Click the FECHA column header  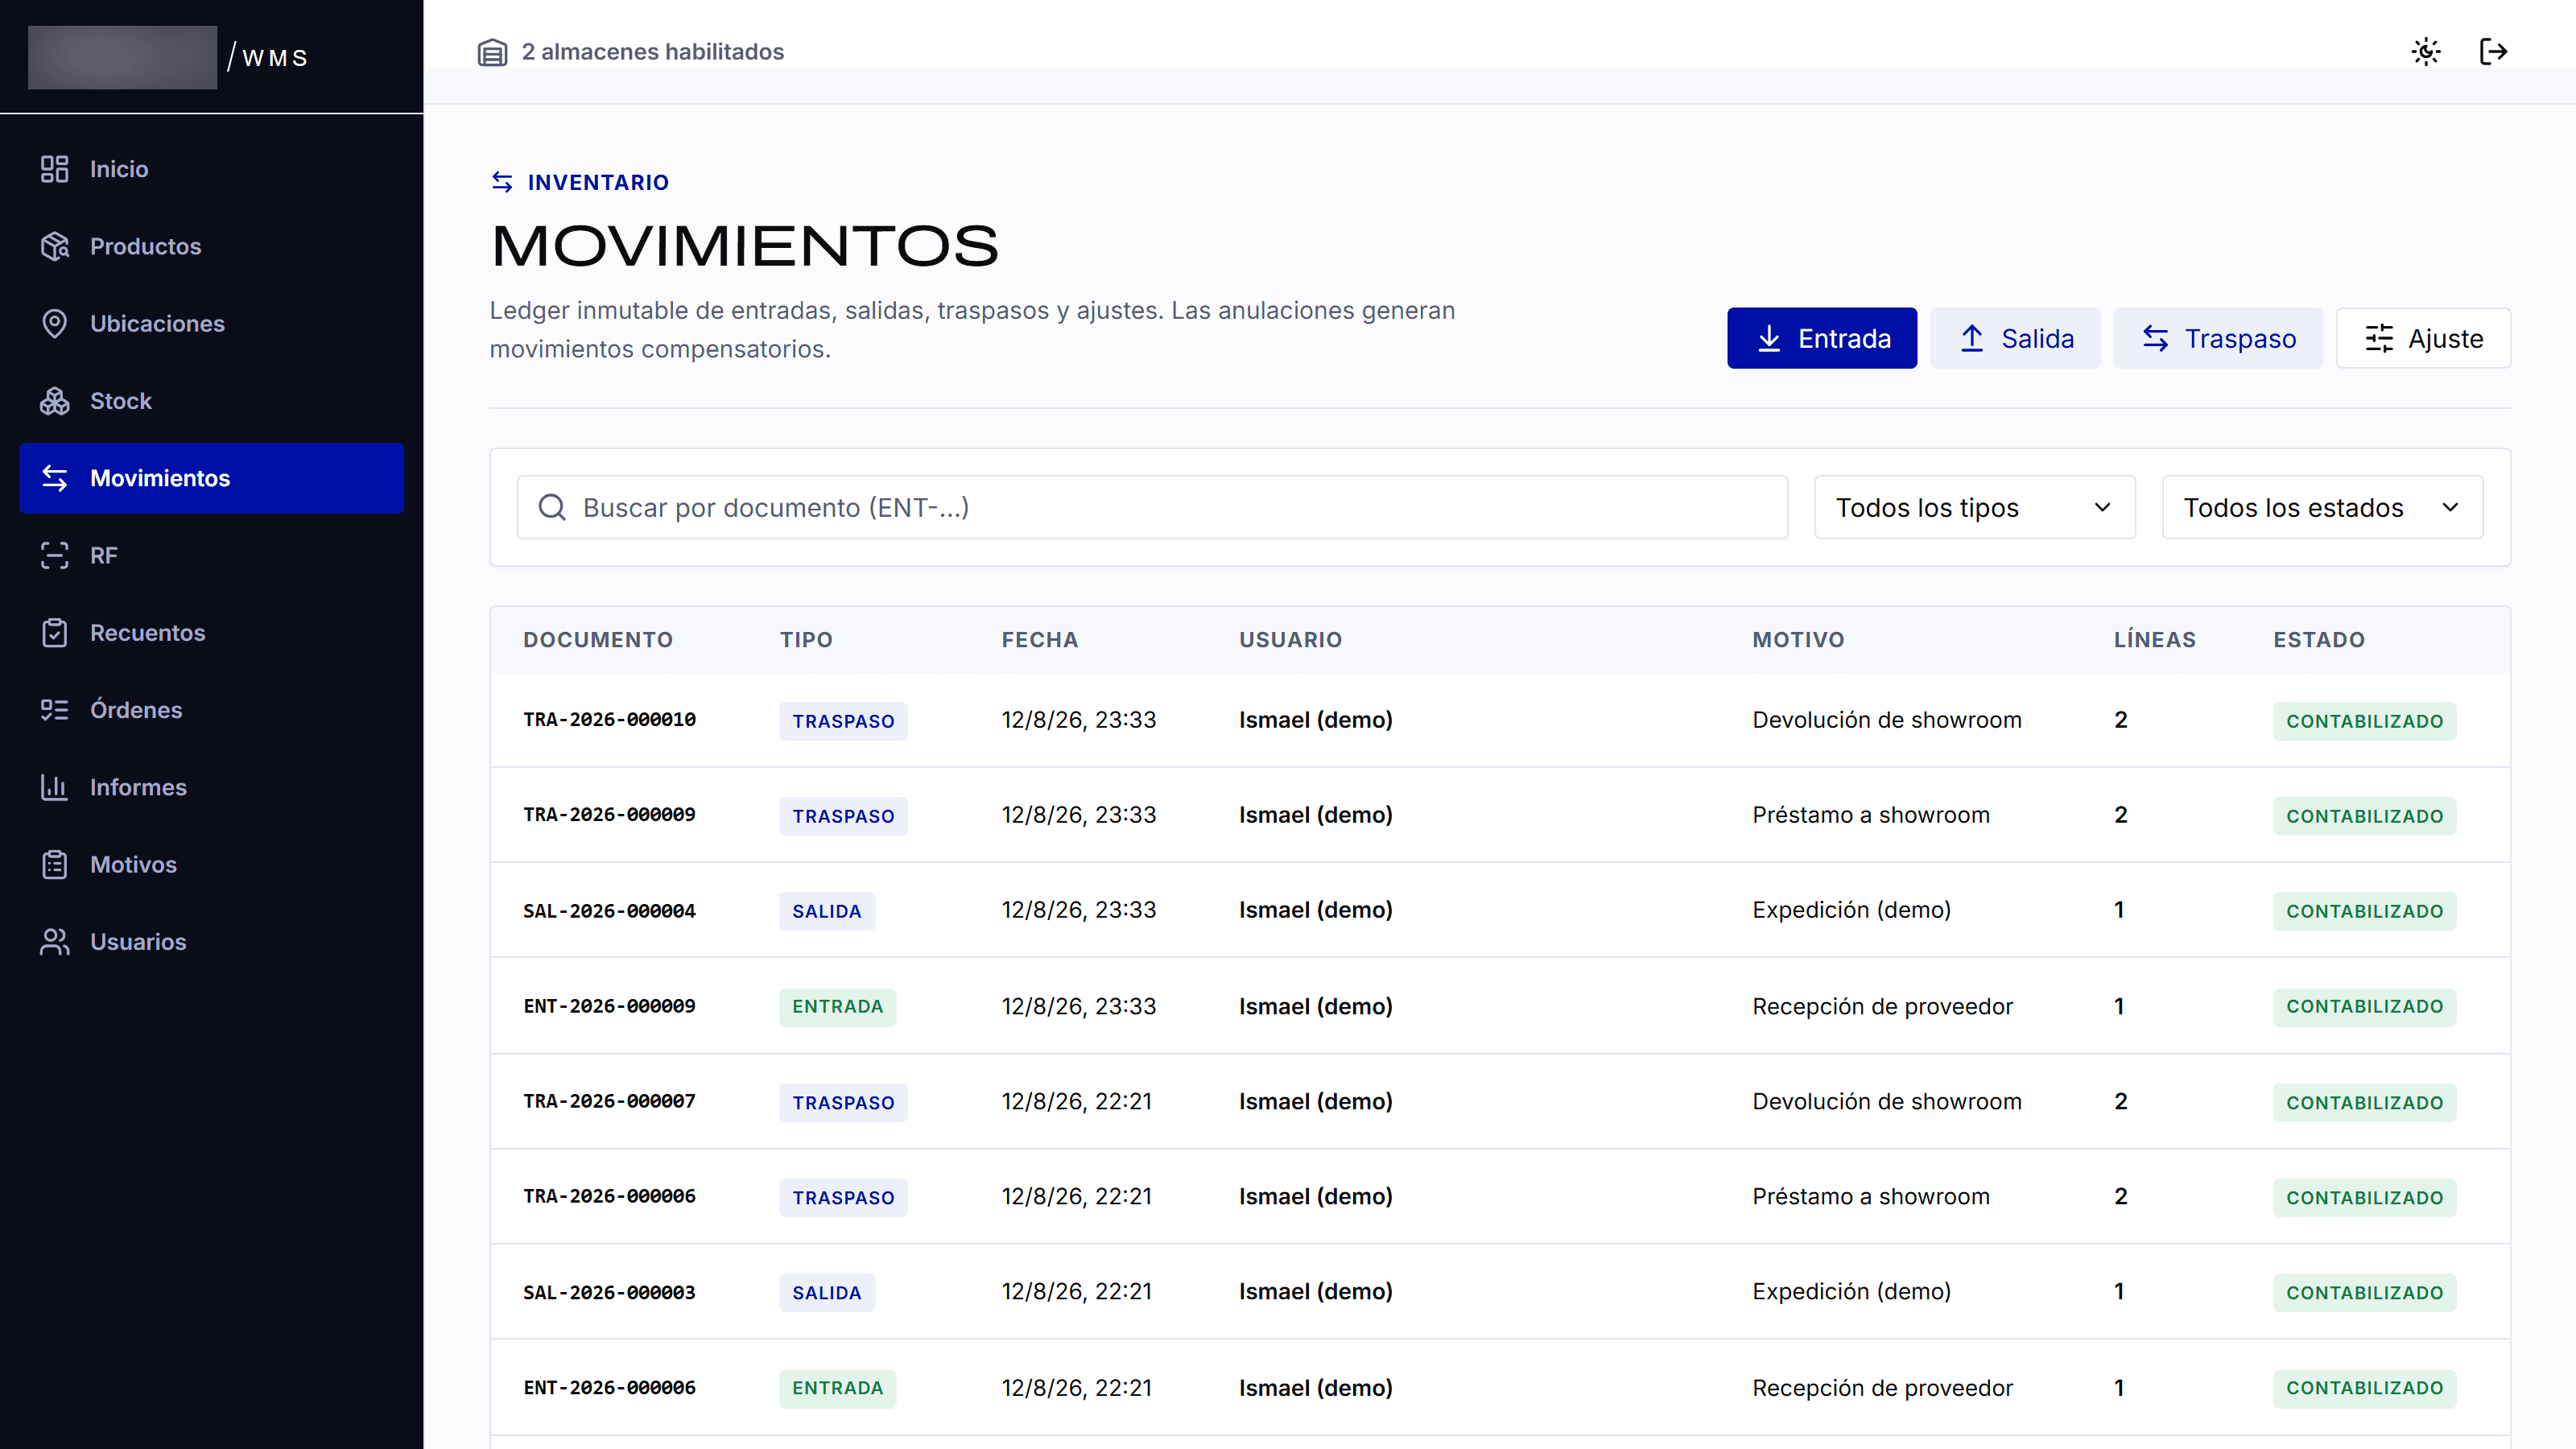point(1040,640)
